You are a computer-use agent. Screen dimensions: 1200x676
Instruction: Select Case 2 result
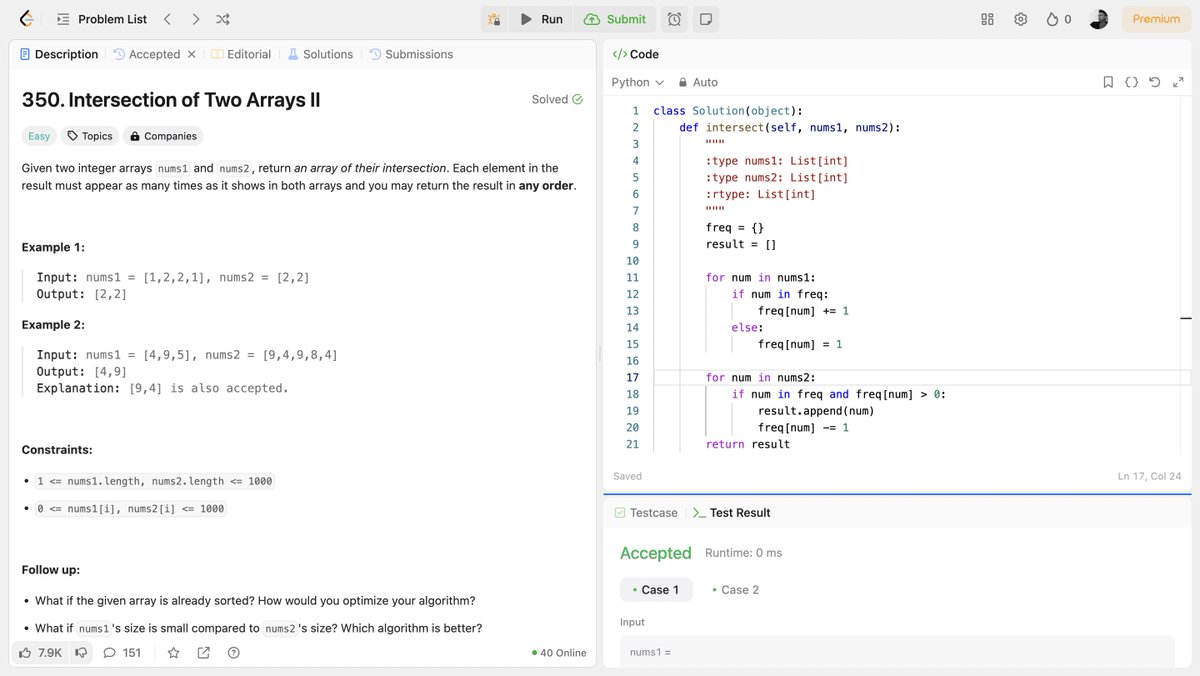735,590
